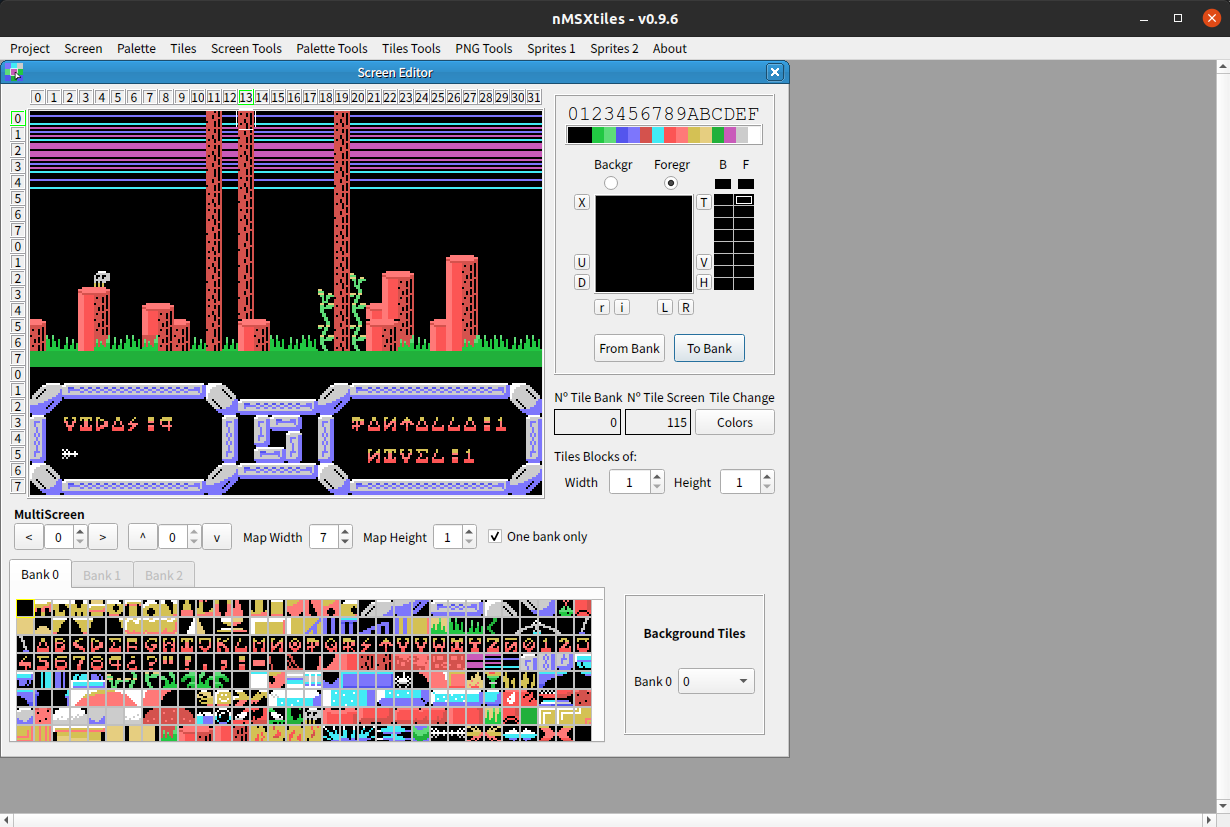Open the Bank 0 dropdown in Background Tiles

716,680
